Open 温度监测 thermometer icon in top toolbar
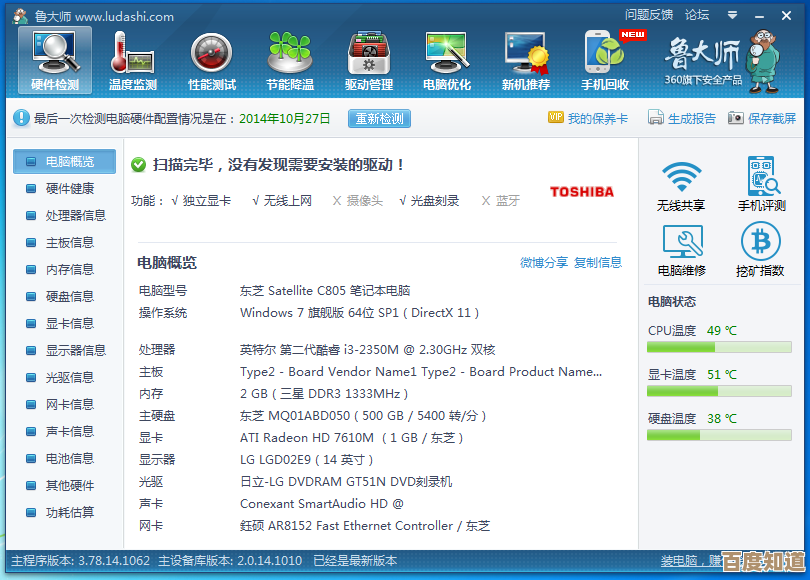Viewport: 810px width, 580px height. click(x=132, y=52)
